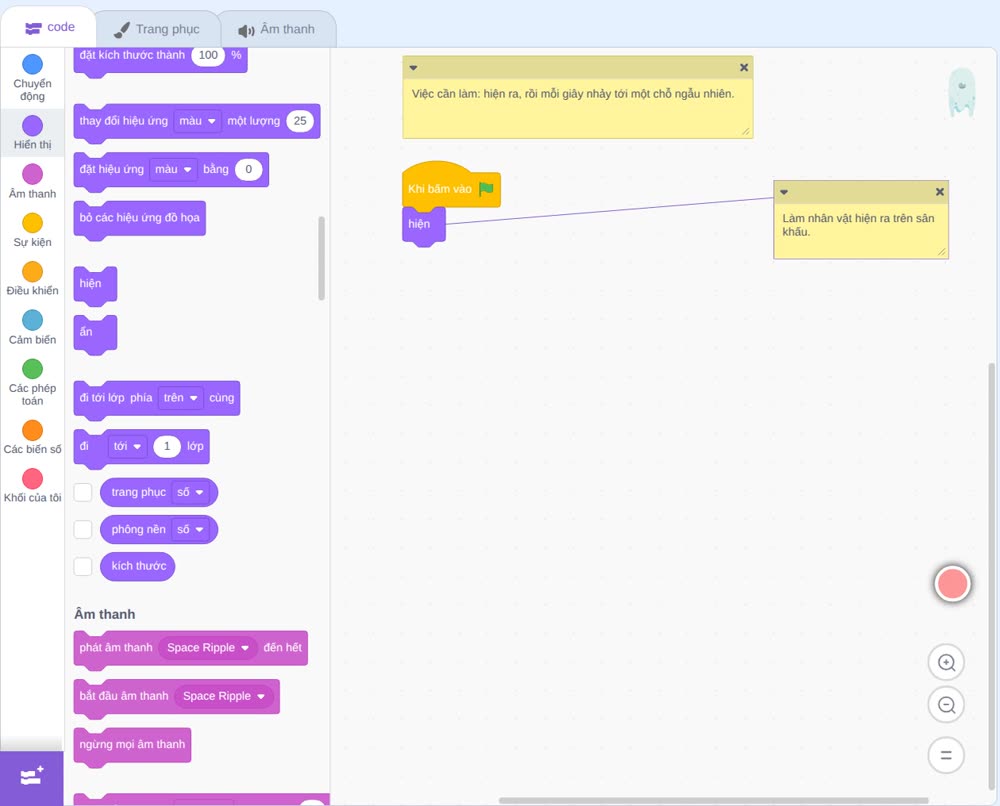Click the add extension button

tap(32, 777)
